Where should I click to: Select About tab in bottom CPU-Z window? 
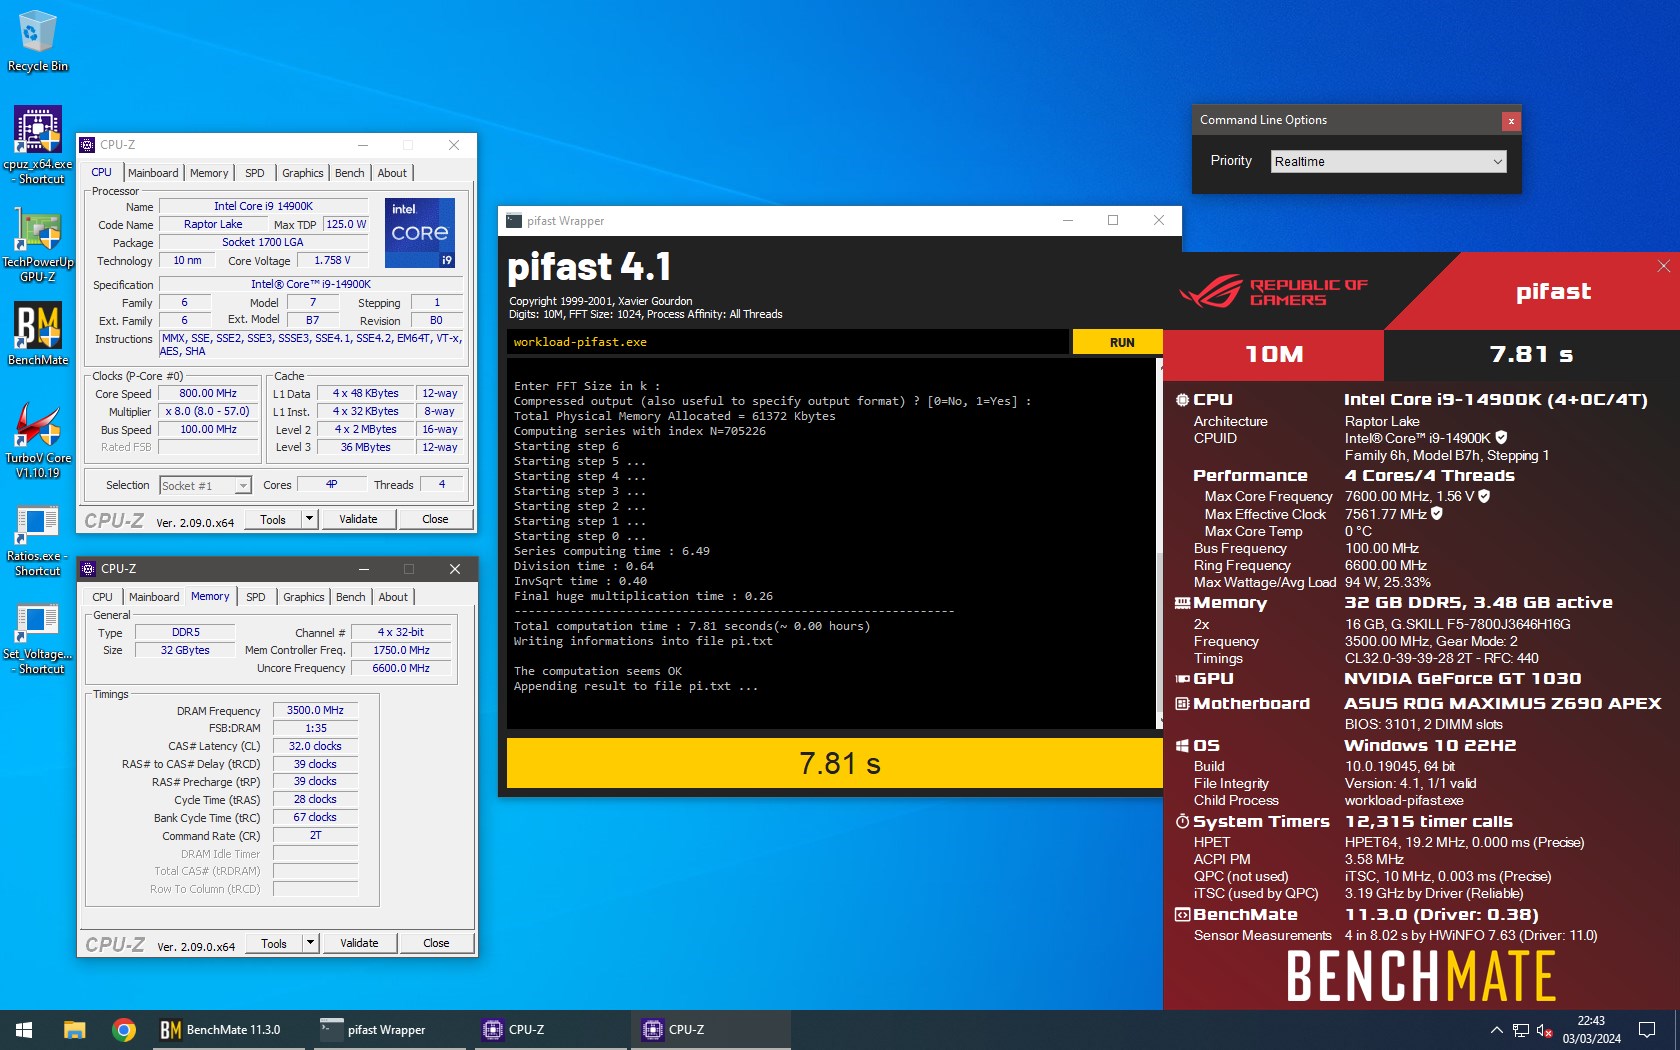coord(393,597)
